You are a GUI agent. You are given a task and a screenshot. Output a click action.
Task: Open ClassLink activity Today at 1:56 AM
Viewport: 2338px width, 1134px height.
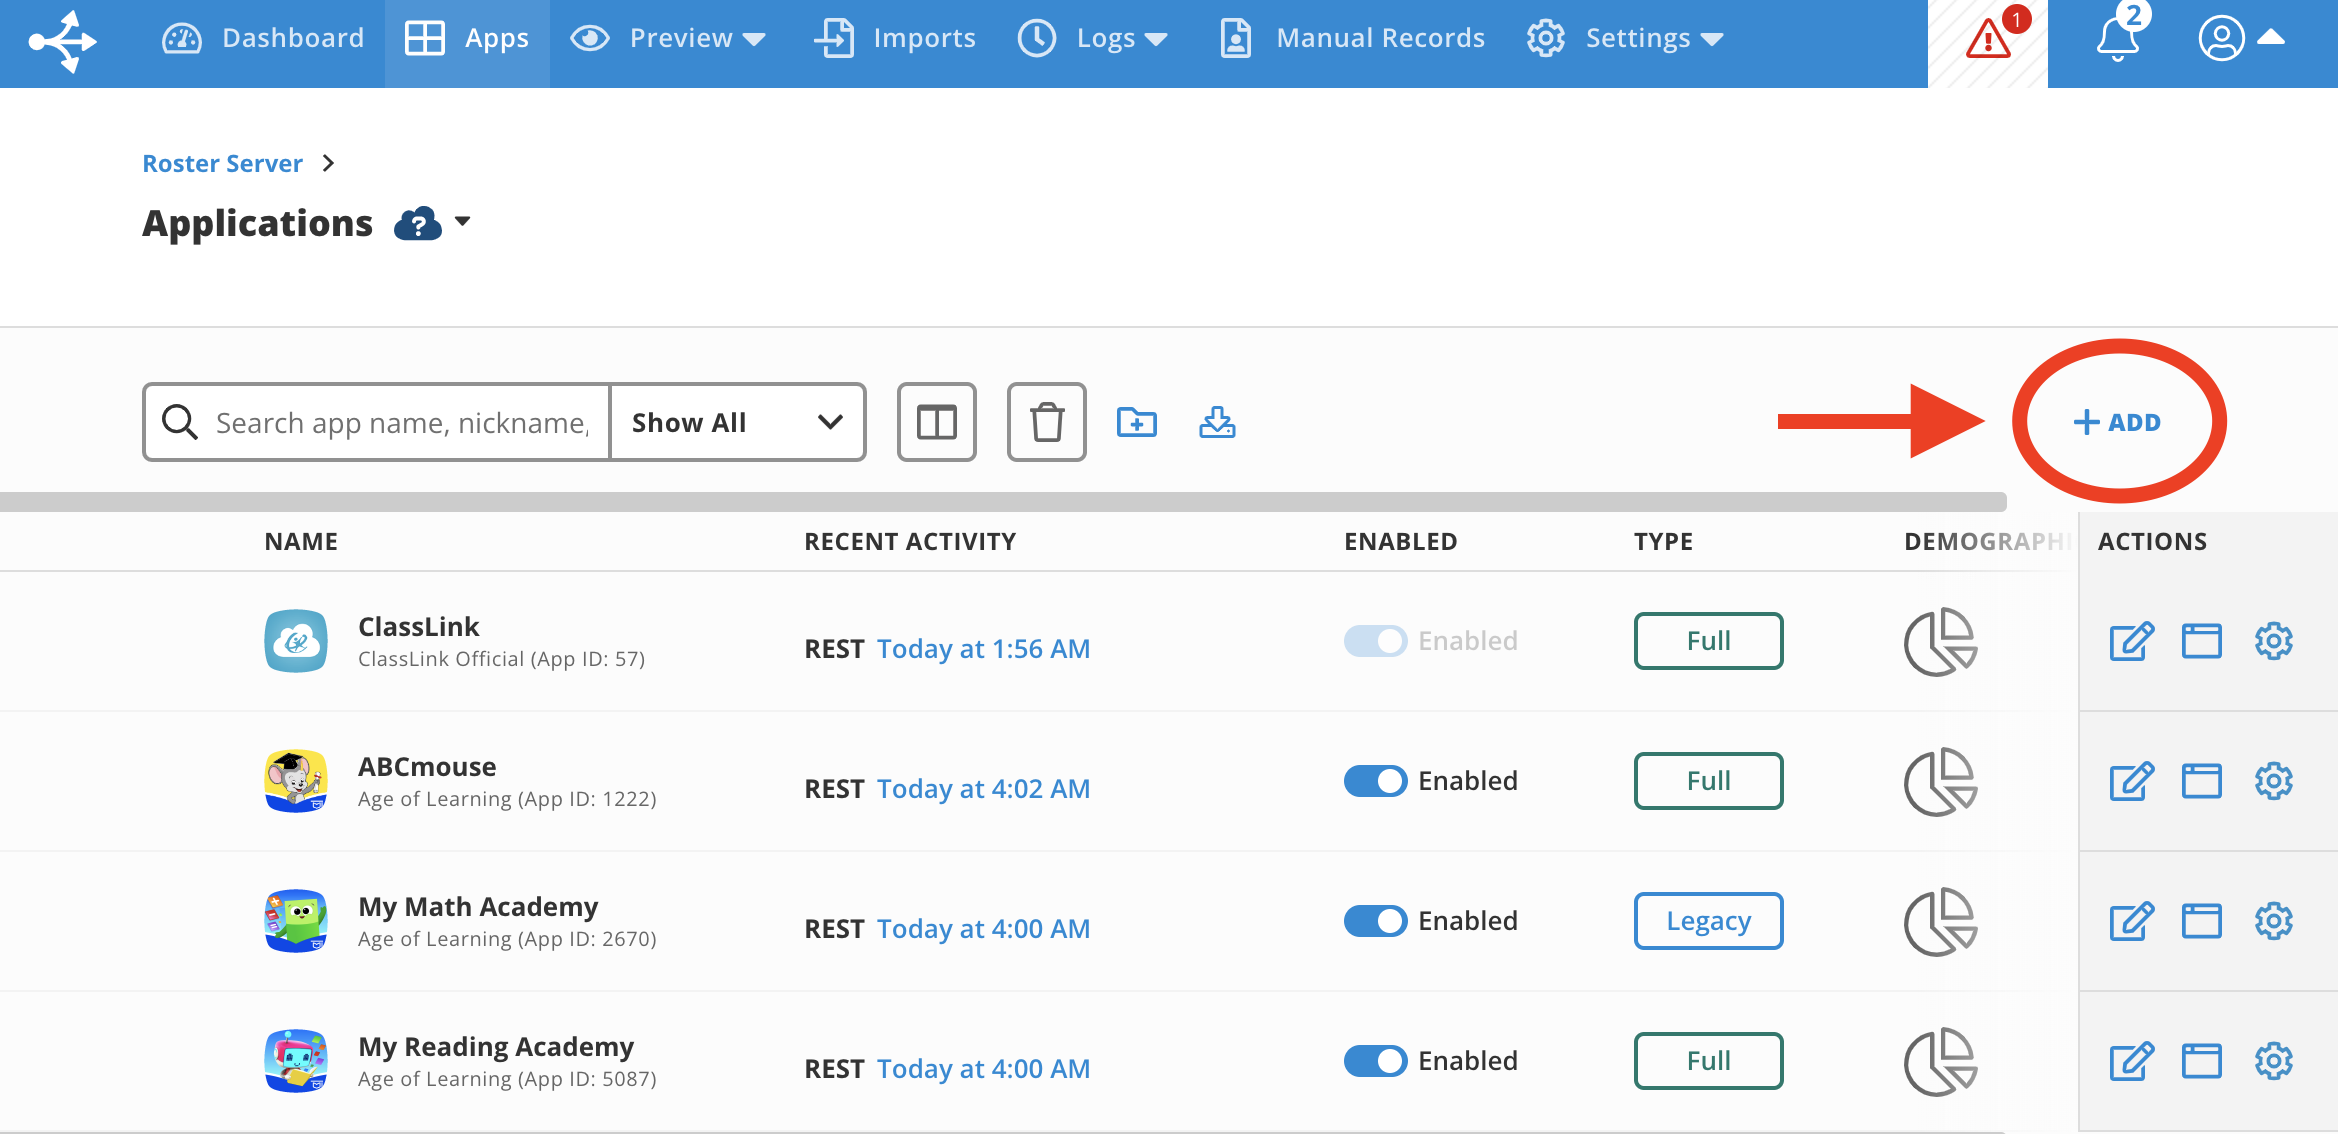(x=983, y=649)
